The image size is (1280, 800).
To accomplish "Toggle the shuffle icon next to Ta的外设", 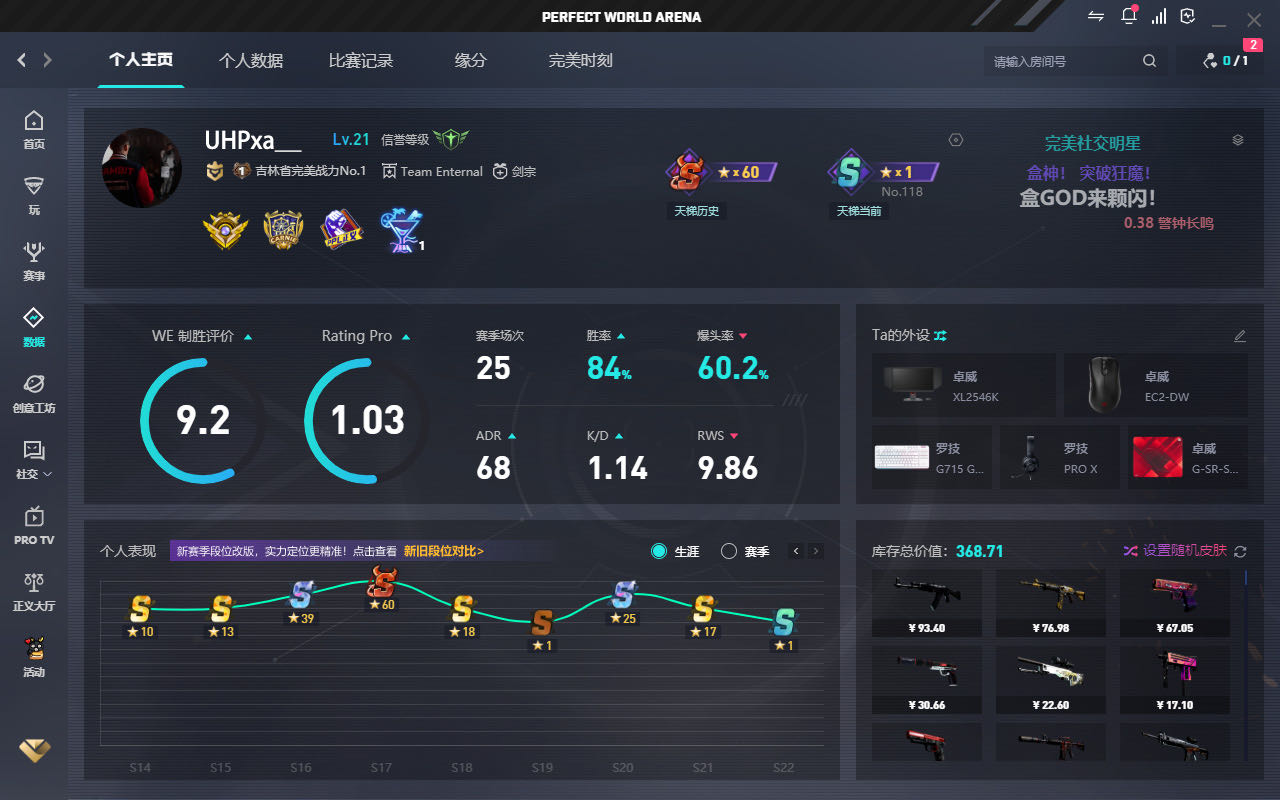I will pyautogui.click(x=940, y=336).
